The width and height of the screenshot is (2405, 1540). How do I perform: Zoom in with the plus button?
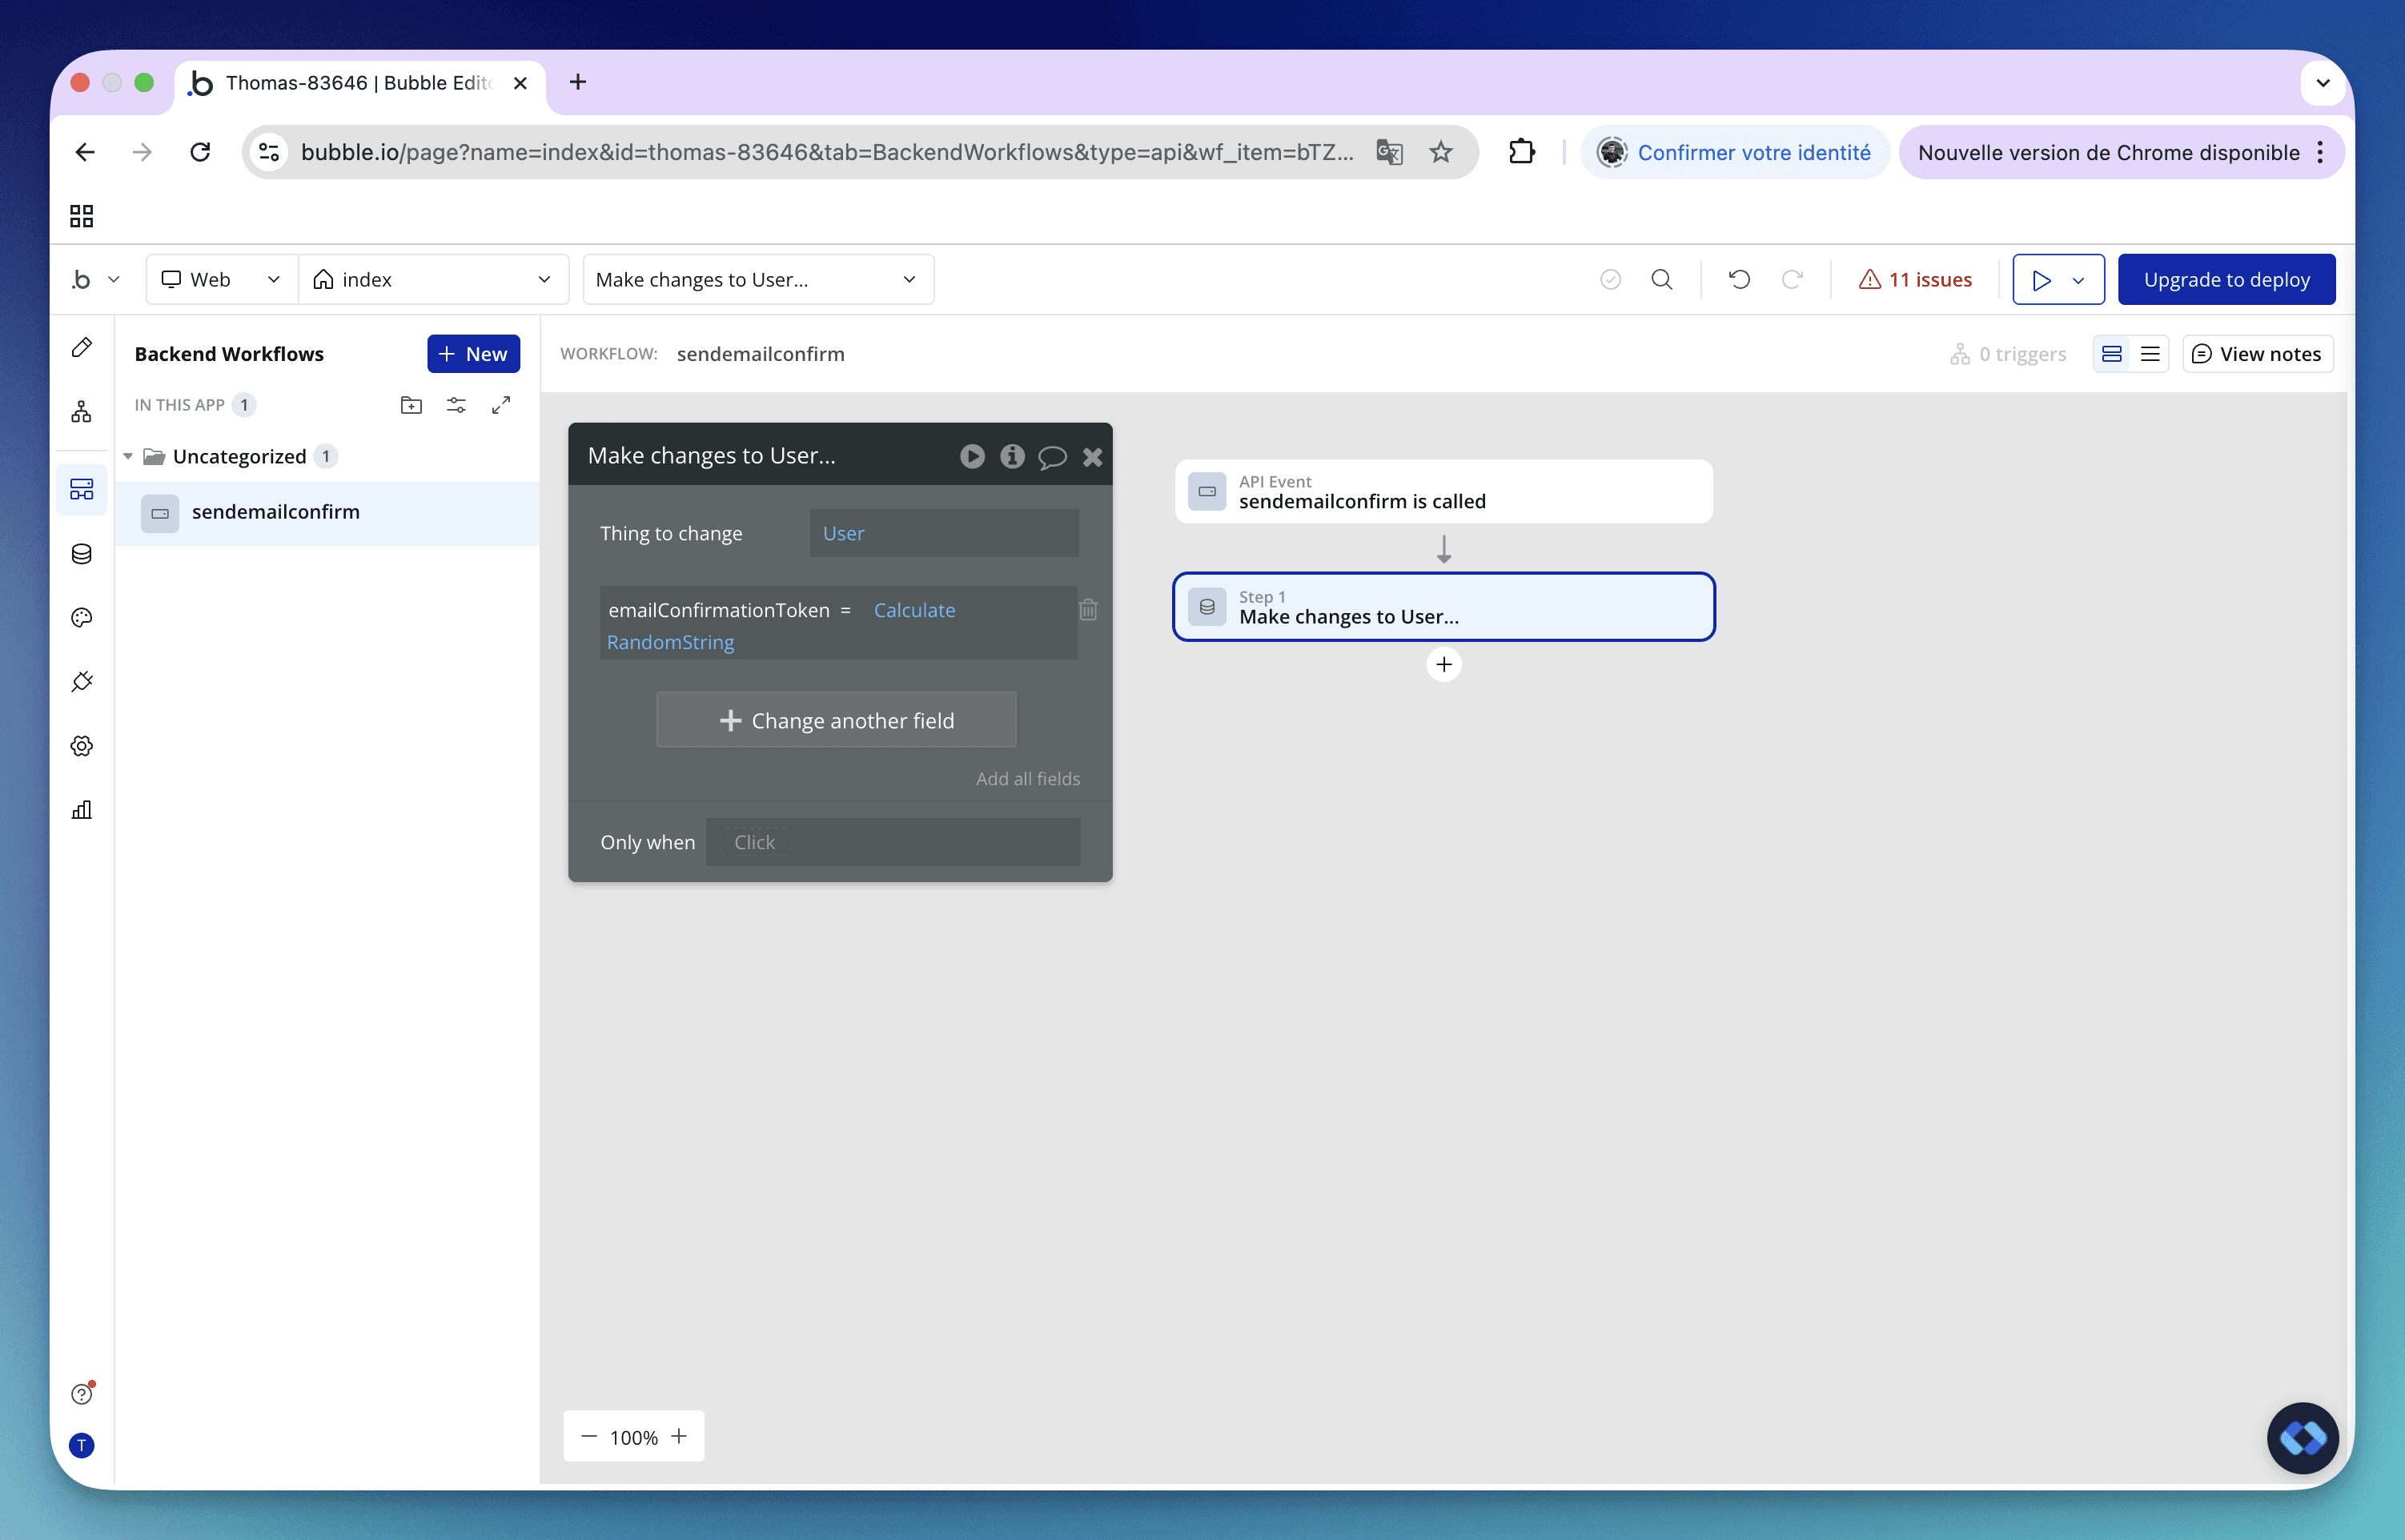click(679, 1436)
